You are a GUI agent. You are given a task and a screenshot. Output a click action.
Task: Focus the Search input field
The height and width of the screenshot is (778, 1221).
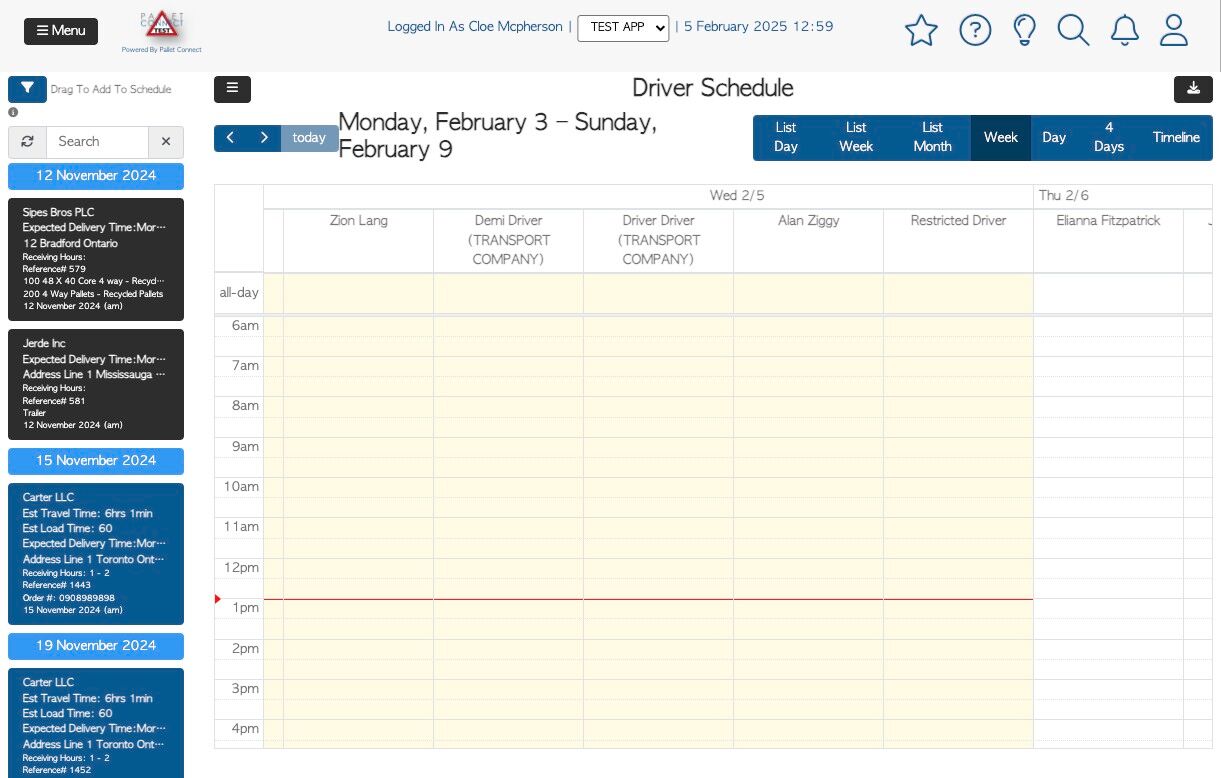coord(98,142)
